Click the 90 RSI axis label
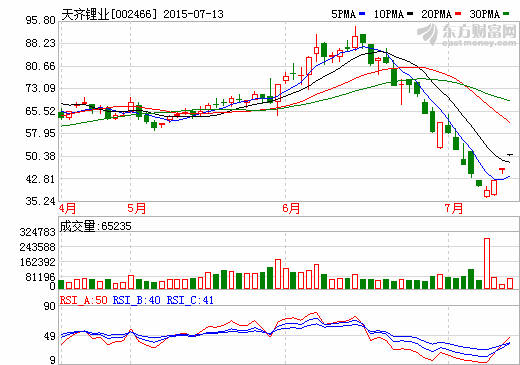The image size is (520, 365). 50,306
